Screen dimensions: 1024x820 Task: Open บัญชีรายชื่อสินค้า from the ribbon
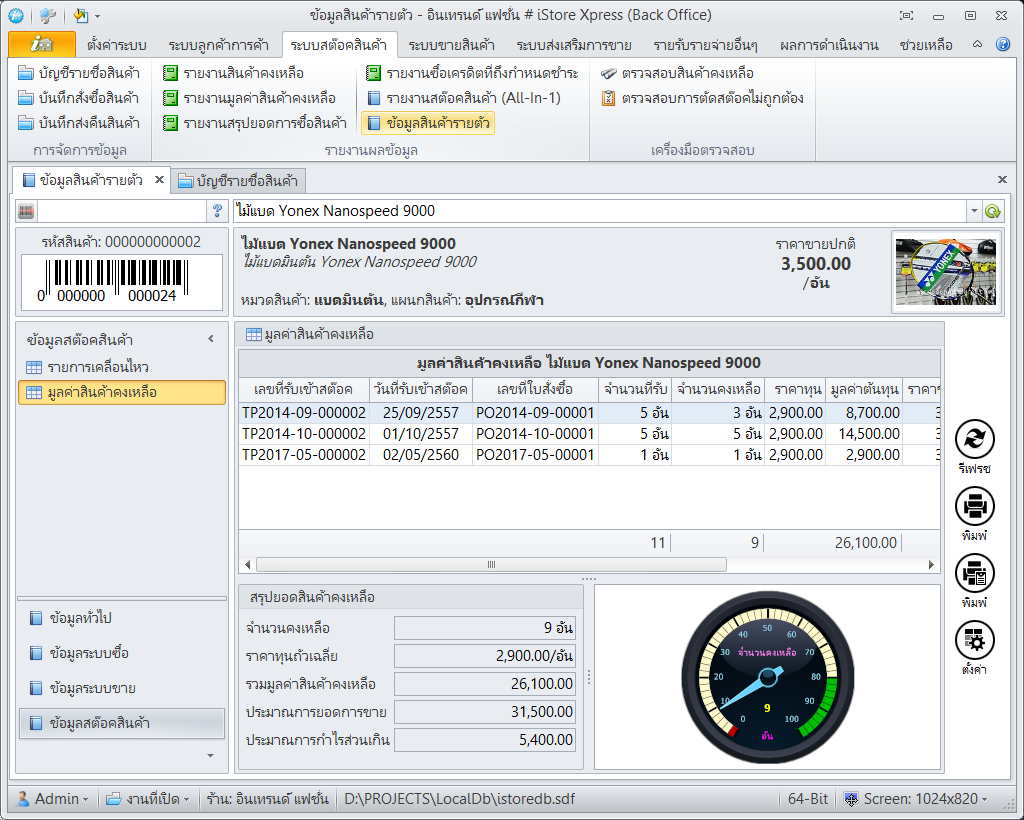(79, 72)
